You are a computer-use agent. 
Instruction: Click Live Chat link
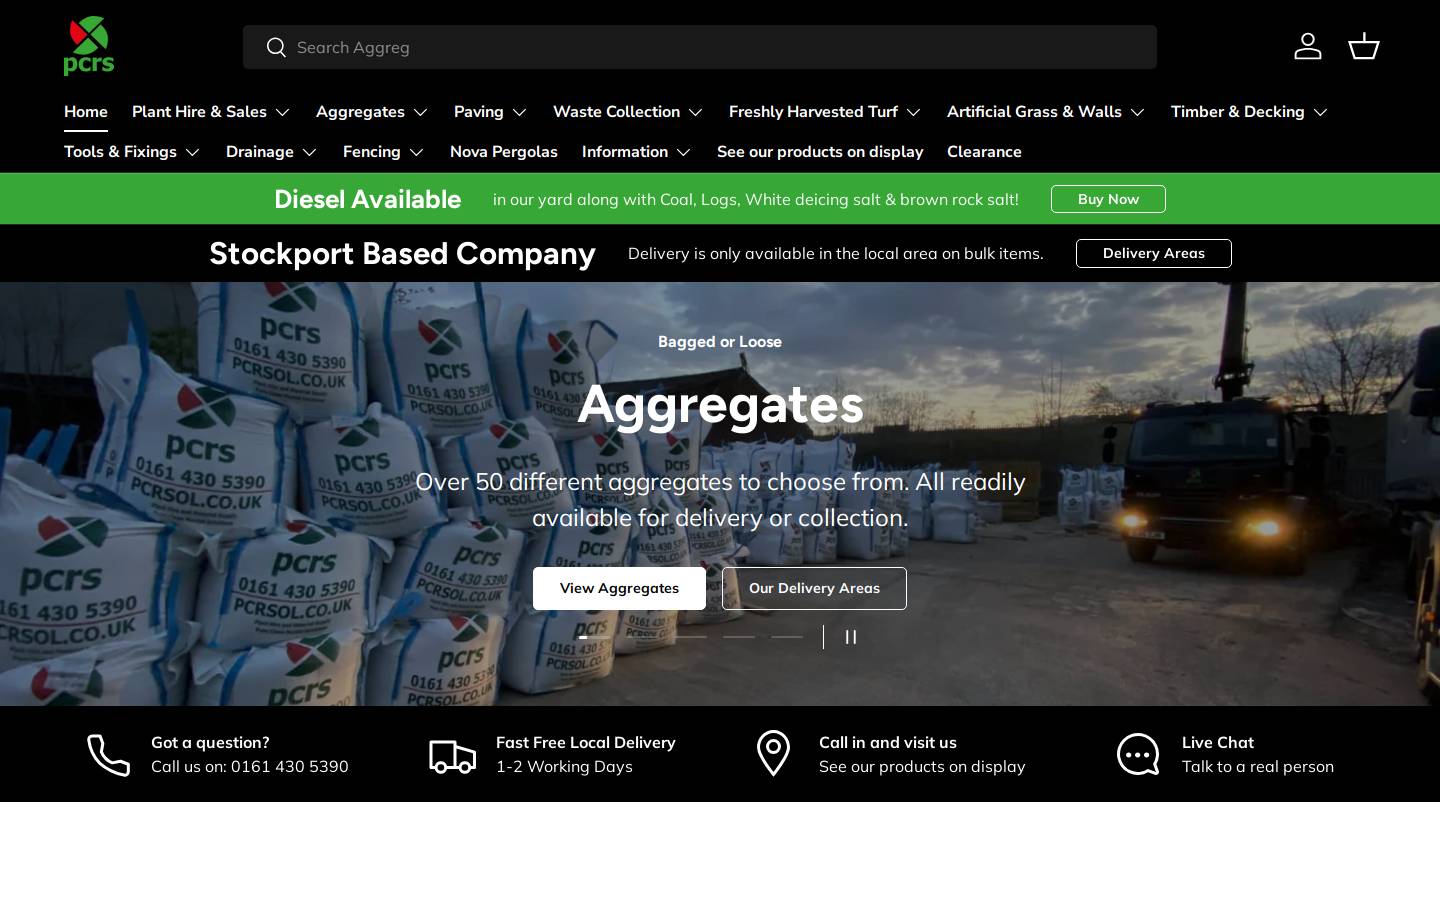pos(1218,742)
